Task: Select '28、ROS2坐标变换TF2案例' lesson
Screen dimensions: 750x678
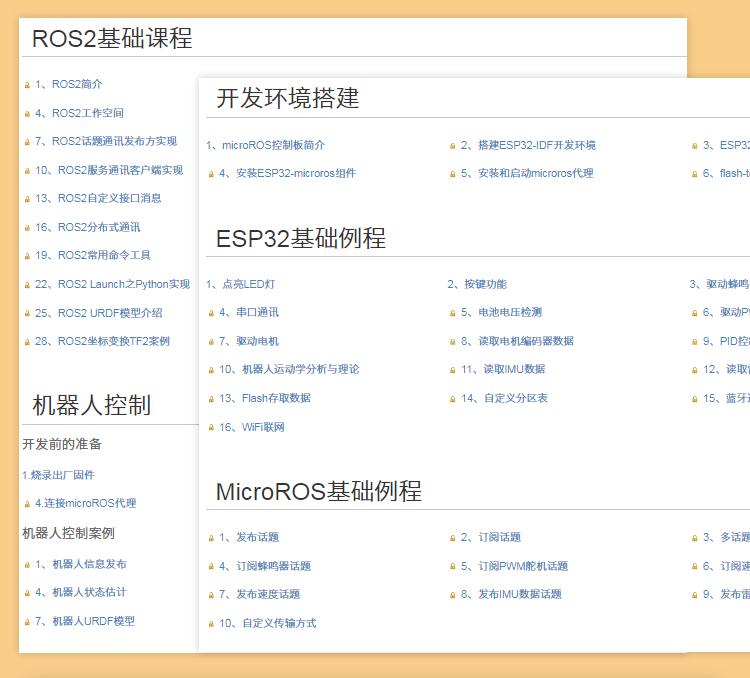Action: click(x=102, y=341)
